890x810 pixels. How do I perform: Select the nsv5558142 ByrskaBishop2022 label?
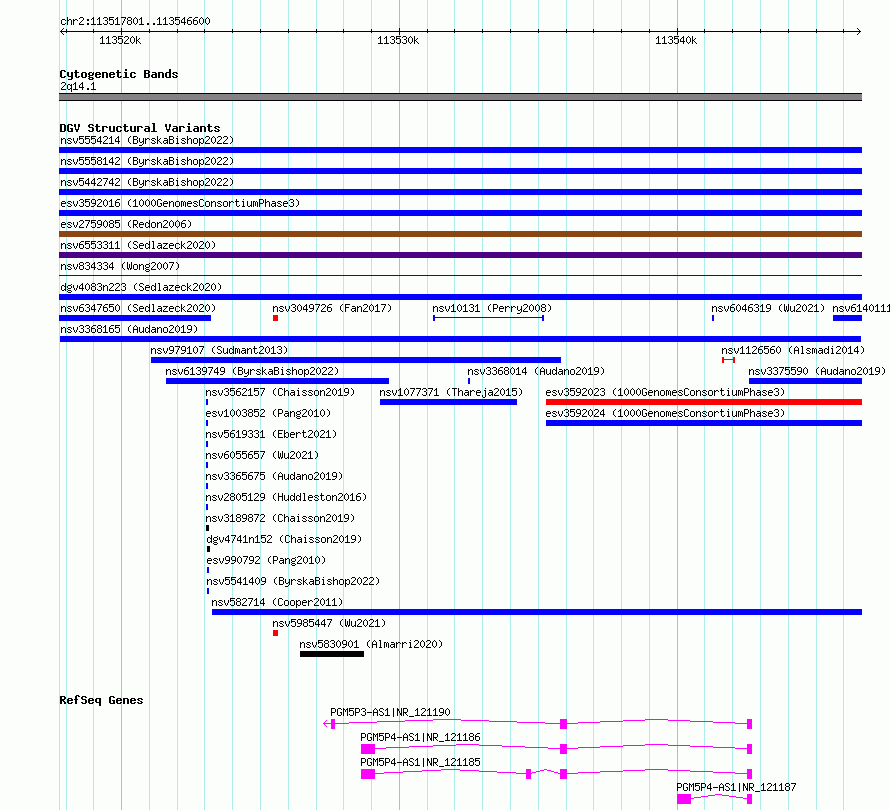pyautogui.click(x=147, y=161)
